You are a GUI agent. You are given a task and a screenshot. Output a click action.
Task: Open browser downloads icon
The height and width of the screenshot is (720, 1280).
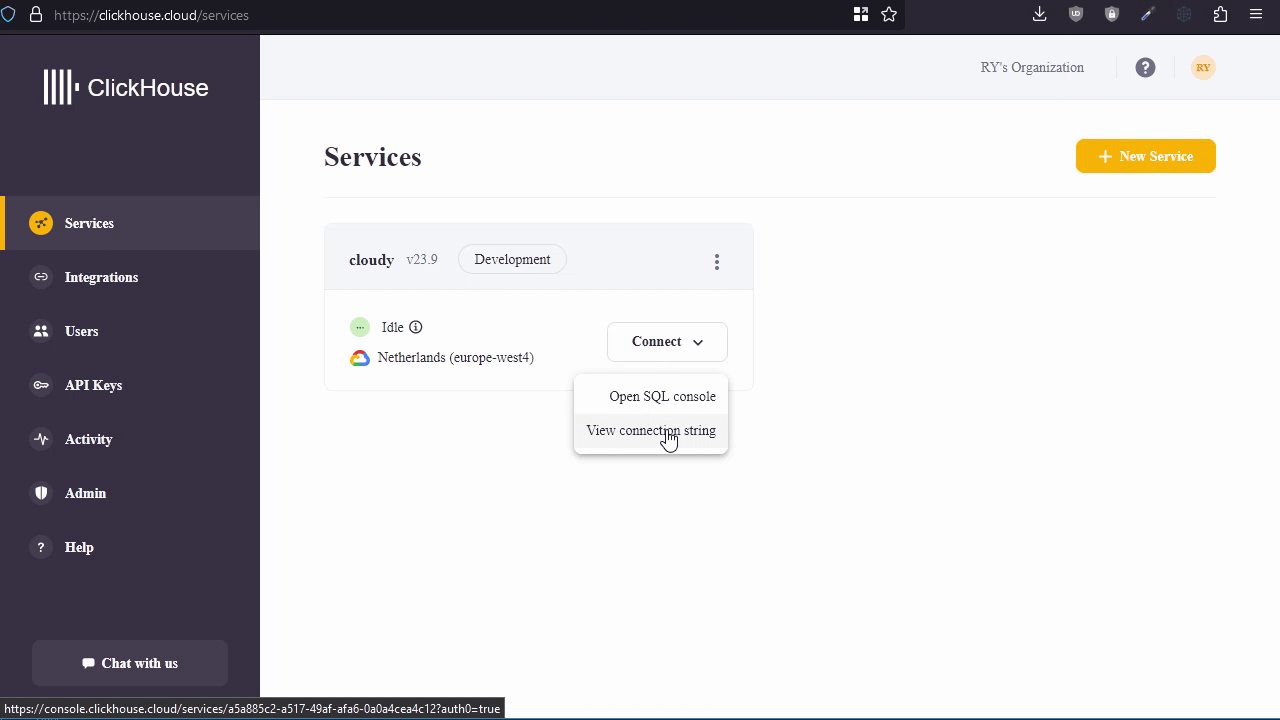[x=1040, y=14]
